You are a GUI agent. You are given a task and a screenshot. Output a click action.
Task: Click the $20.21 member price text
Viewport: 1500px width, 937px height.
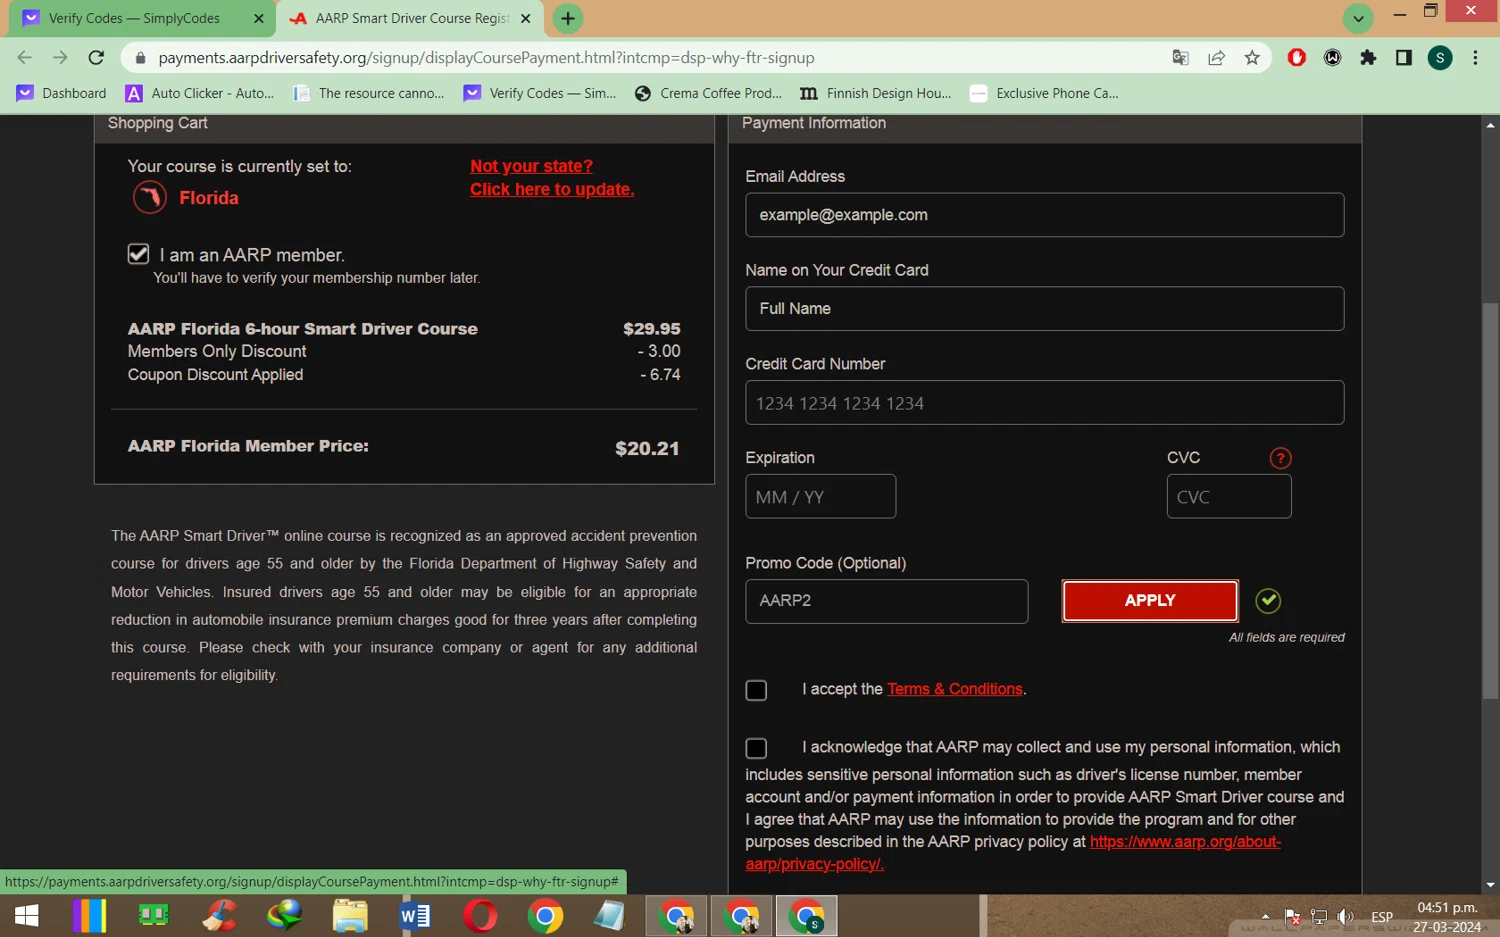point(647,449)
